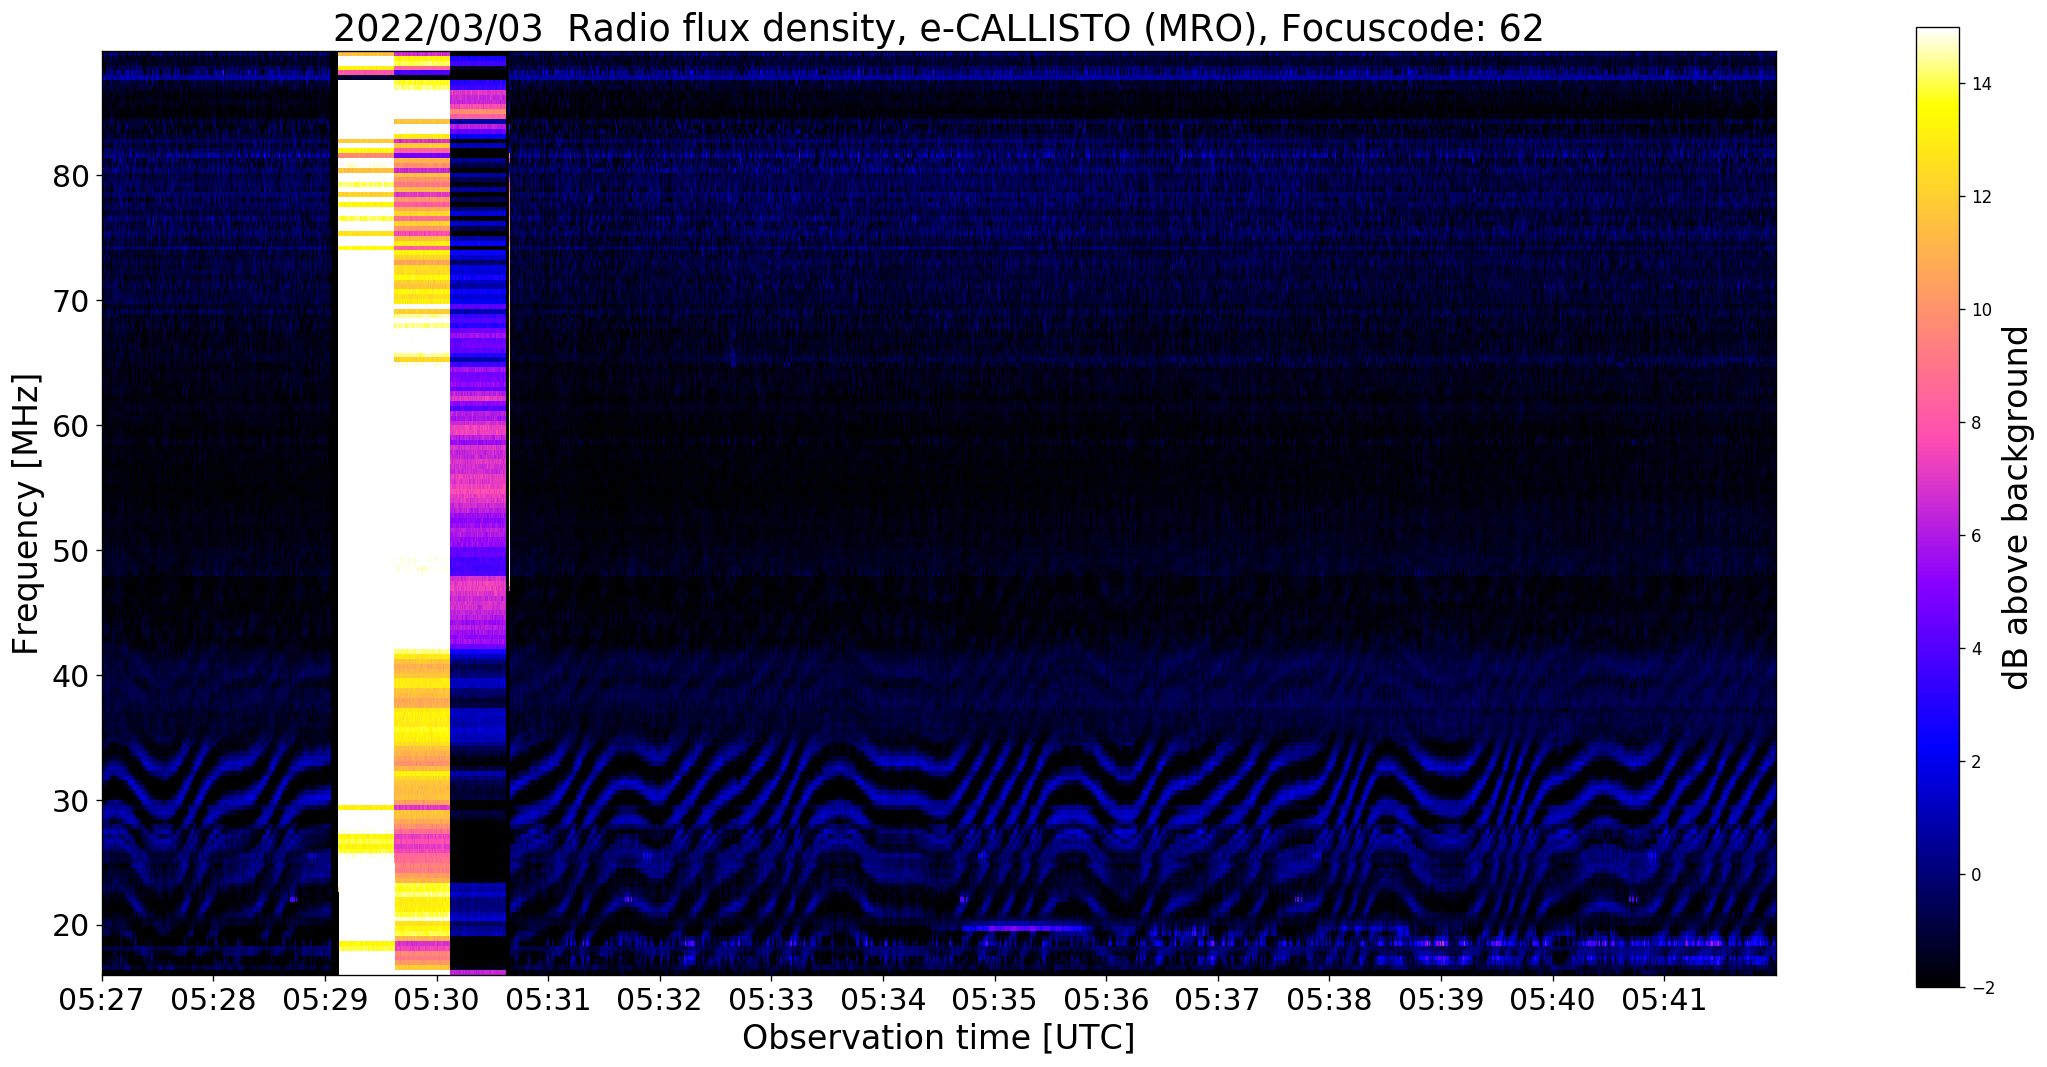The height and width of the screenshot is (1067, 2047).
Task: Click the colorbar tick label 4
Action: (x=1975, y=649)
